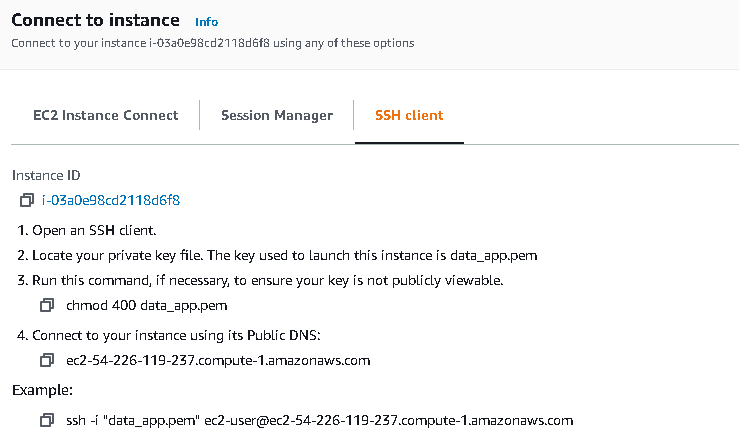Copy the Public DNS address via its icon

[47, 360]
